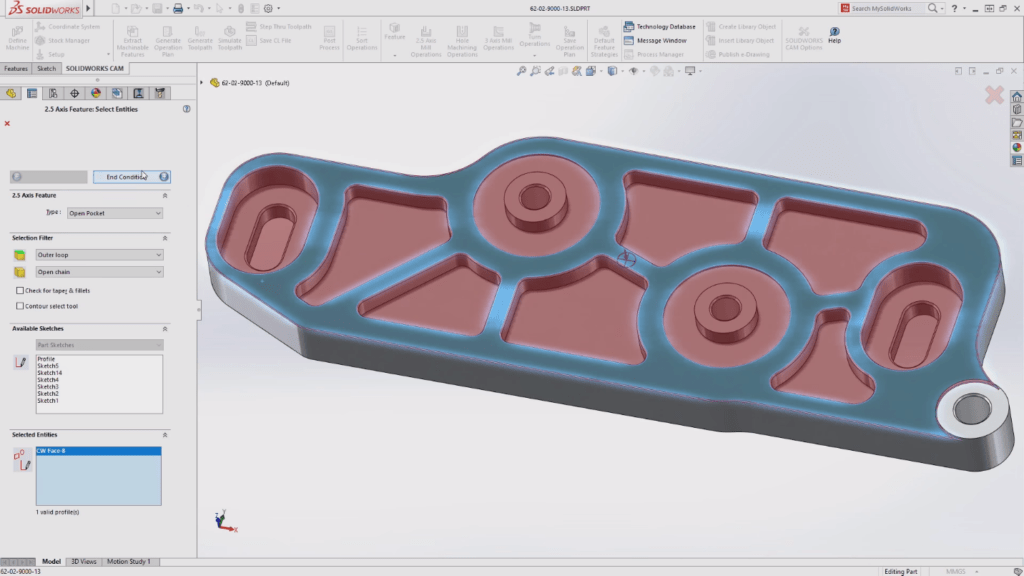Click the 2.5 Axis Mill Operations icon
Image resolution: width=1024 pixels, height=576 pixels.
pyautogui.click(x=425, y=35)
